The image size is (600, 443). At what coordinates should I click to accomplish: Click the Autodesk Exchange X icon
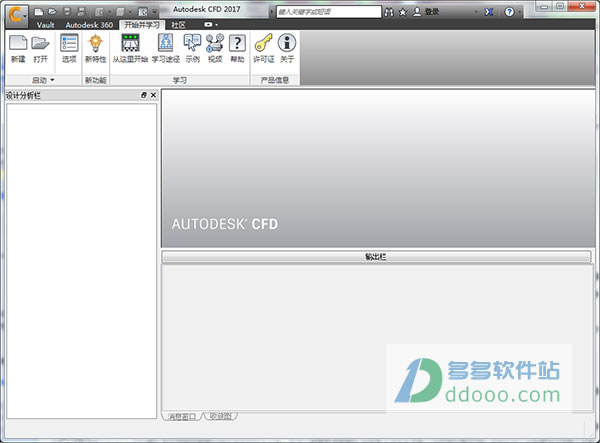[x=489, y=12]
